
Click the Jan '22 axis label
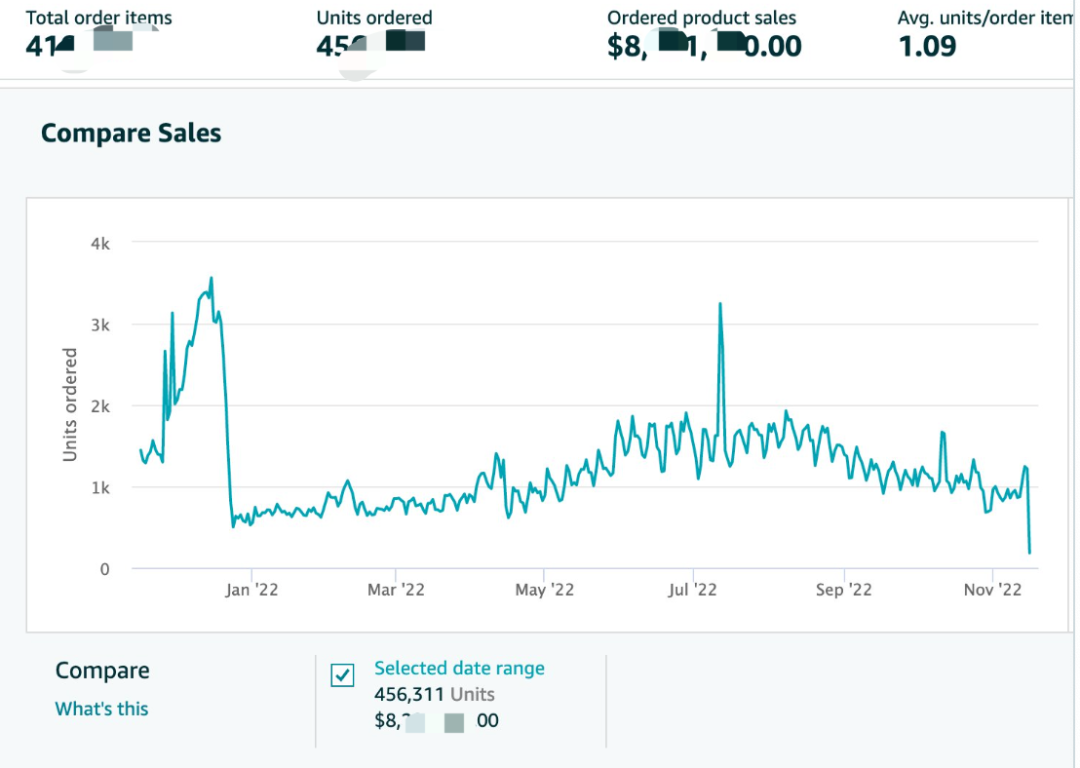point(251,590)
